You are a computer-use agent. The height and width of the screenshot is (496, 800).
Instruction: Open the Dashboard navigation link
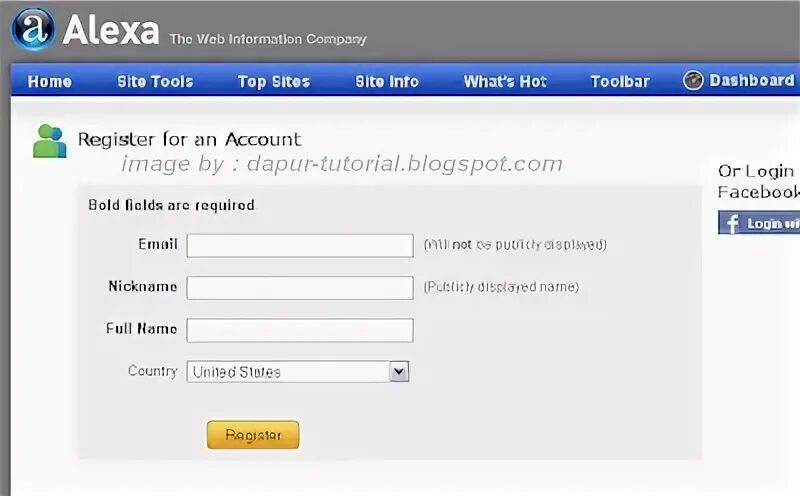pyautogui.click(x=752, y=81)
